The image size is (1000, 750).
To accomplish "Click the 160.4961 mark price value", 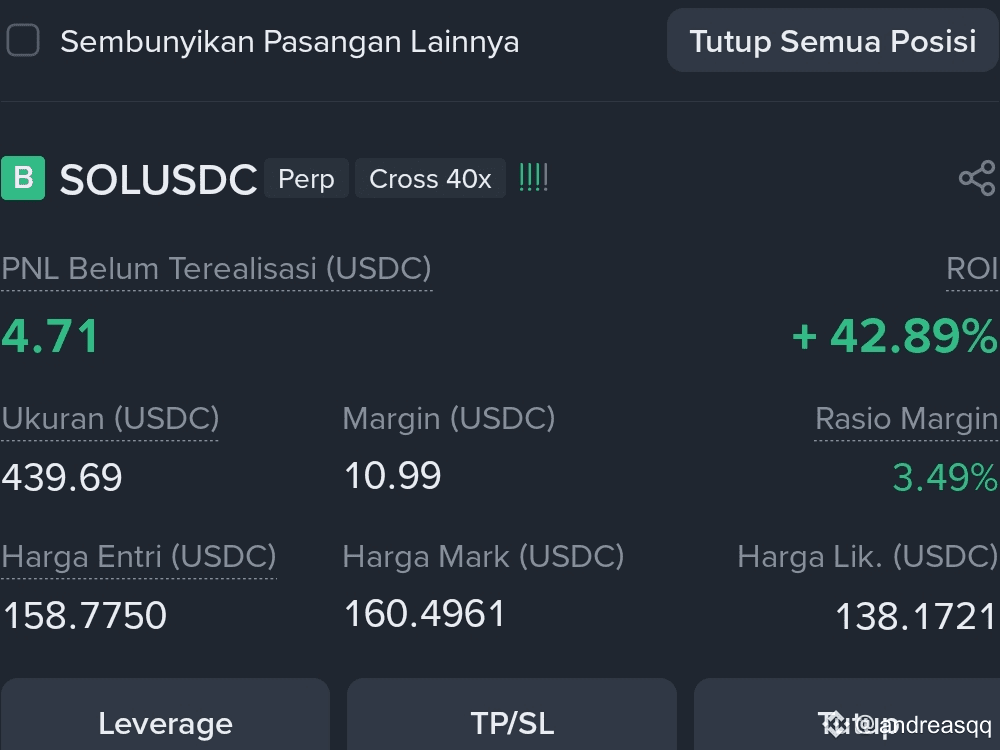I will click(x=424, y=614).
